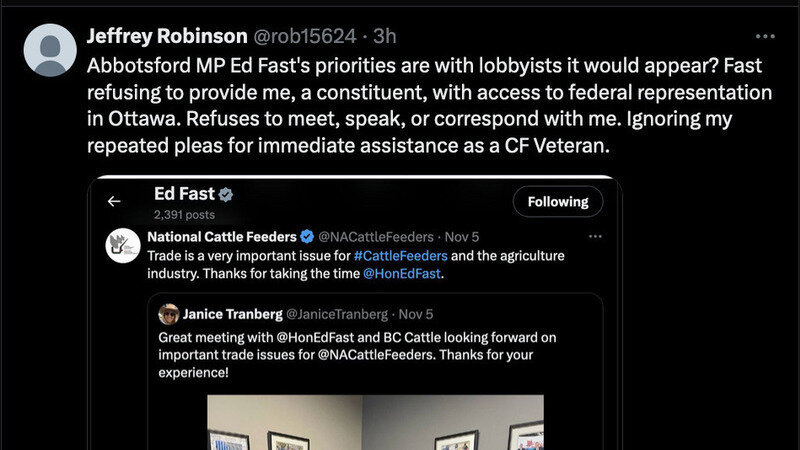Open the National Cattle Feeders account name

pos(222,237)
